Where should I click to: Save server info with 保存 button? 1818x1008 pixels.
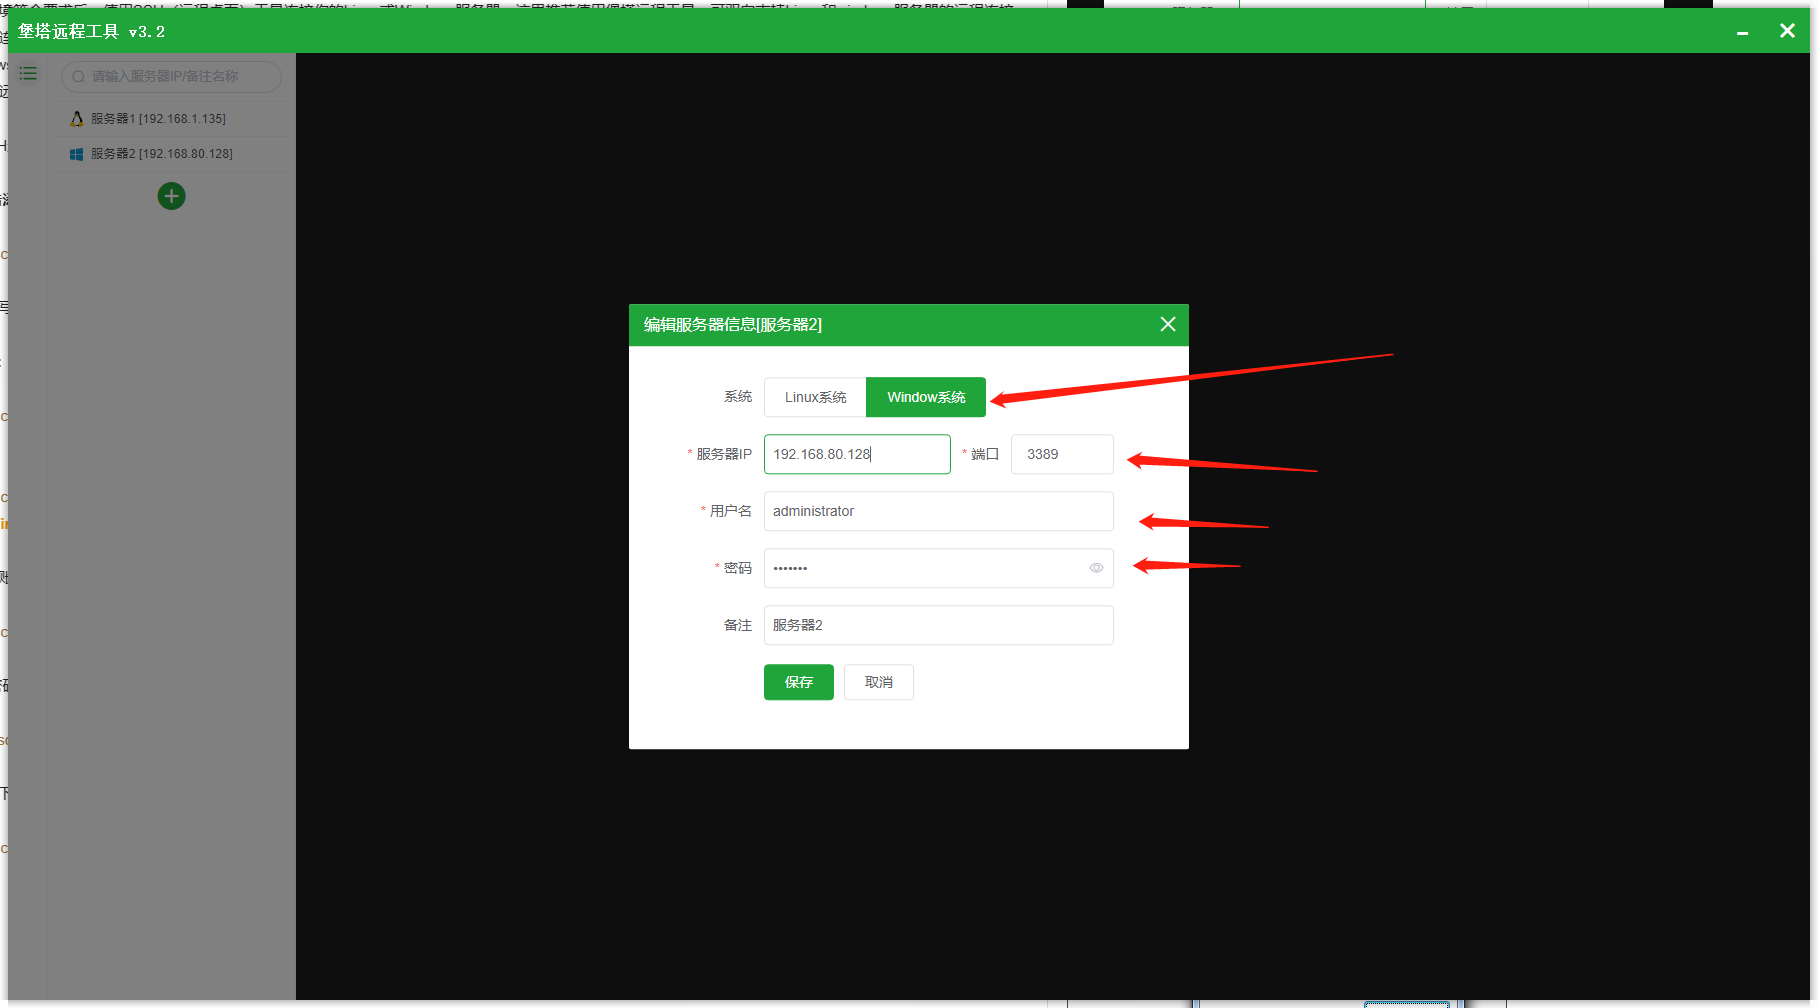(x=799, y=682)
